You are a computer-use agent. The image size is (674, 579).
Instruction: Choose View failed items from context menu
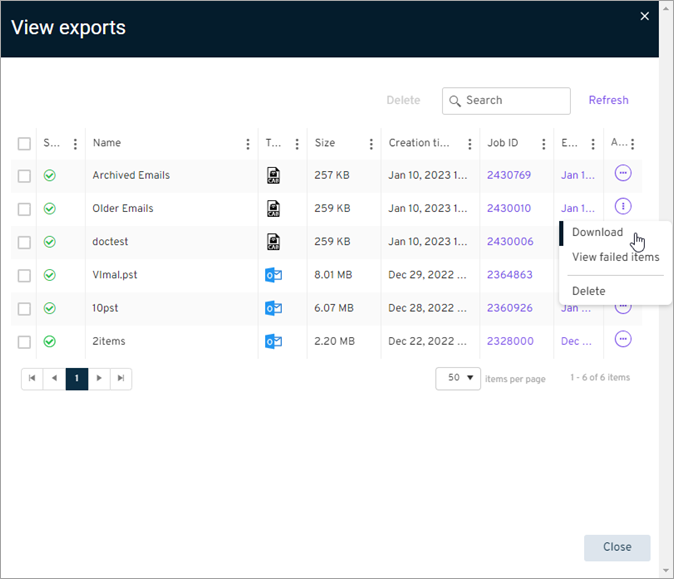tap(616, 257)
